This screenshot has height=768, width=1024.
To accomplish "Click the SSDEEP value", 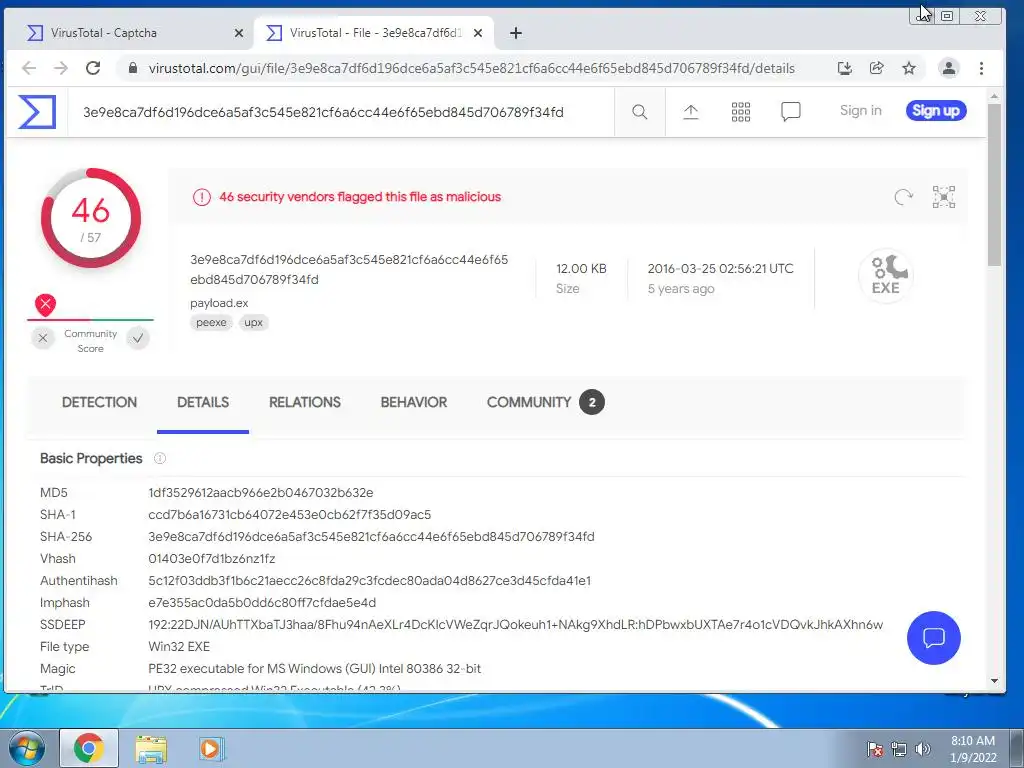I will coord(515,625).
